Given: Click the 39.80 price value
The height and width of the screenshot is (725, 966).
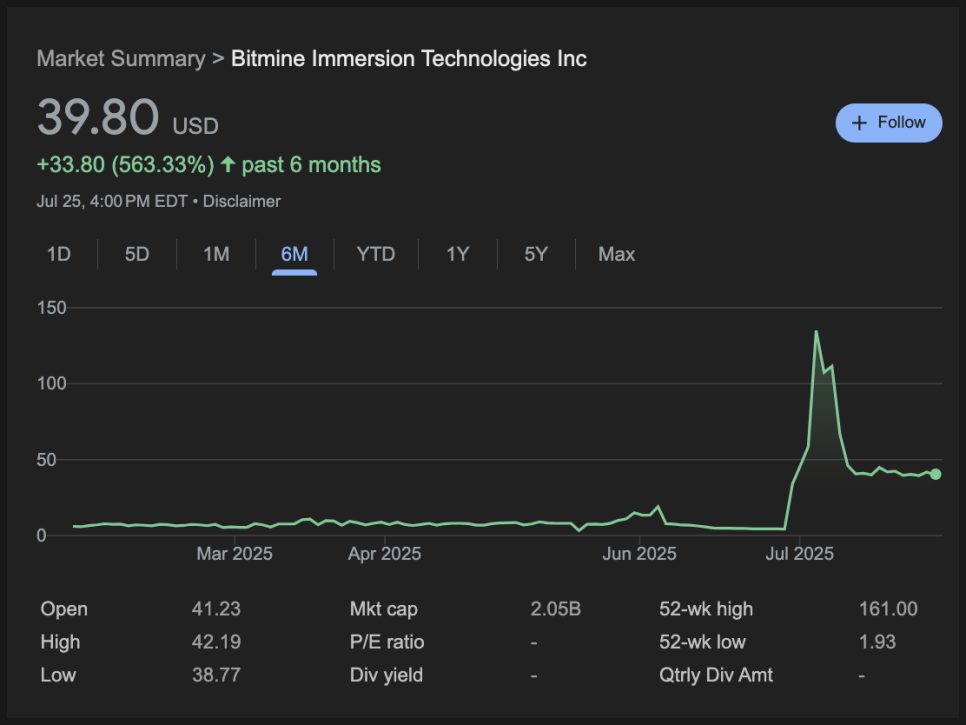Looking at the screenshot, I should tap(98, 117).
